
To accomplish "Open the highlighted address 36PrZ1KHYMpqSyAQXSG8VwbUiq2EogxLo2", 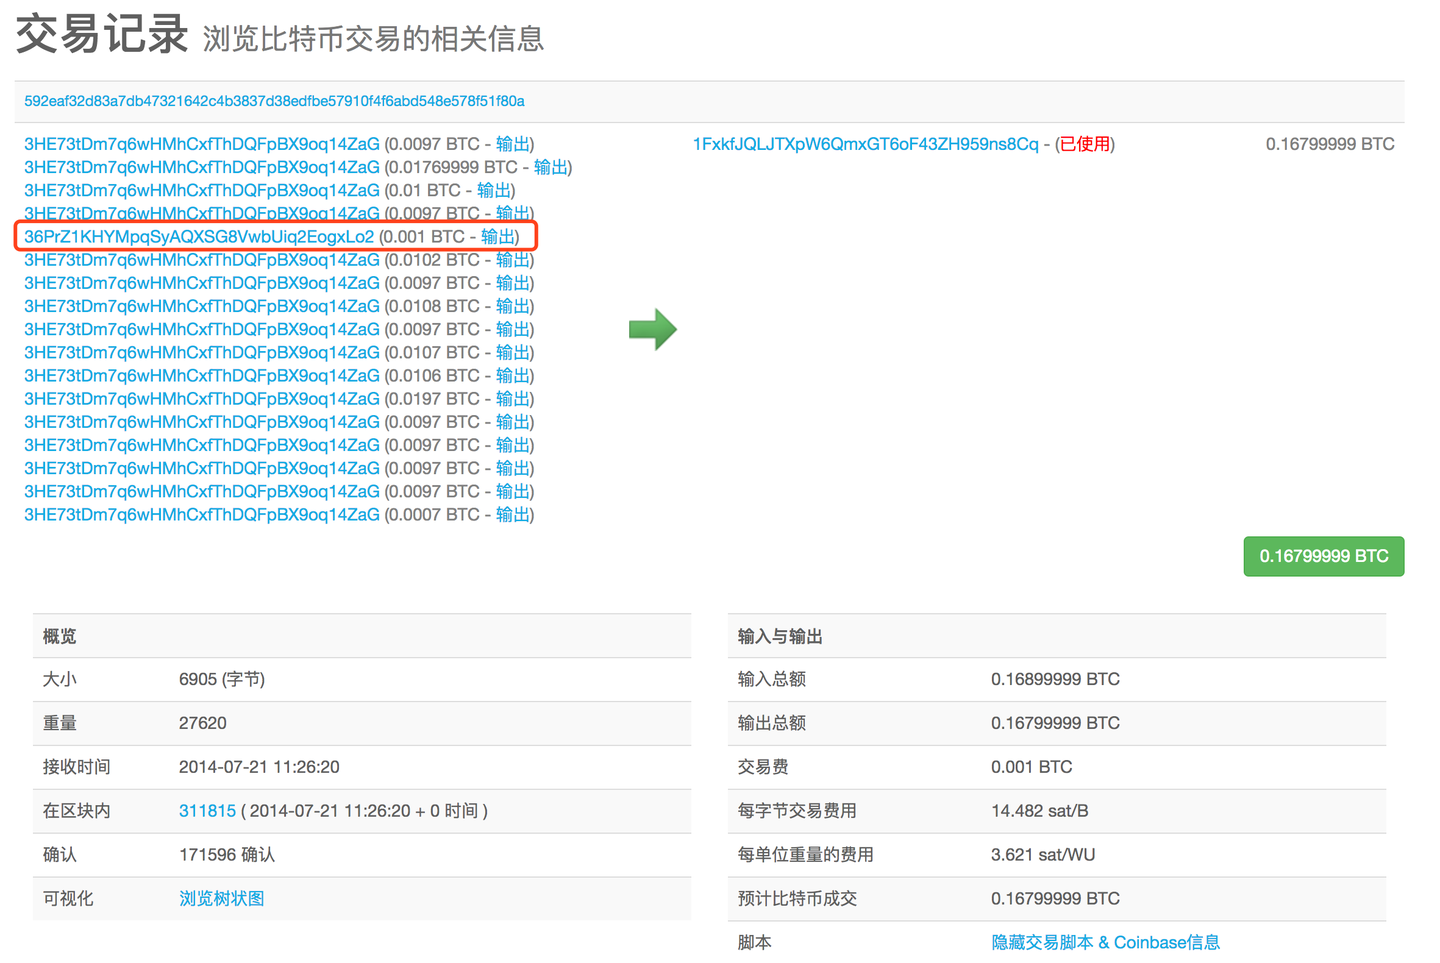I will [x=199, y=237].
